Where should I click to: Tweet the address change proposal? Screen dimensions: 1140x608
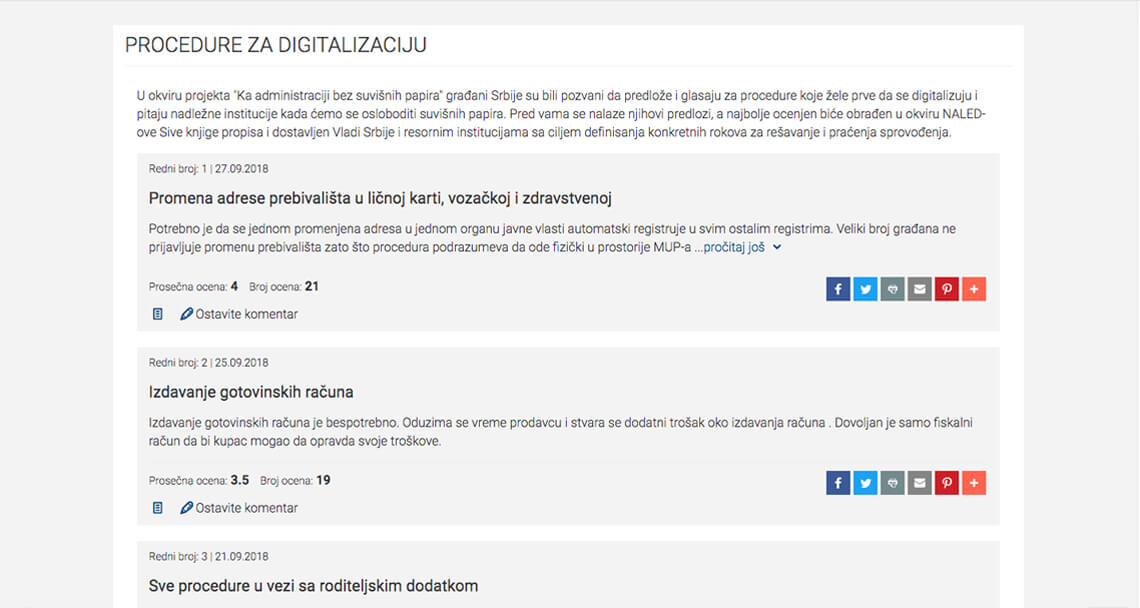point(865,289)
